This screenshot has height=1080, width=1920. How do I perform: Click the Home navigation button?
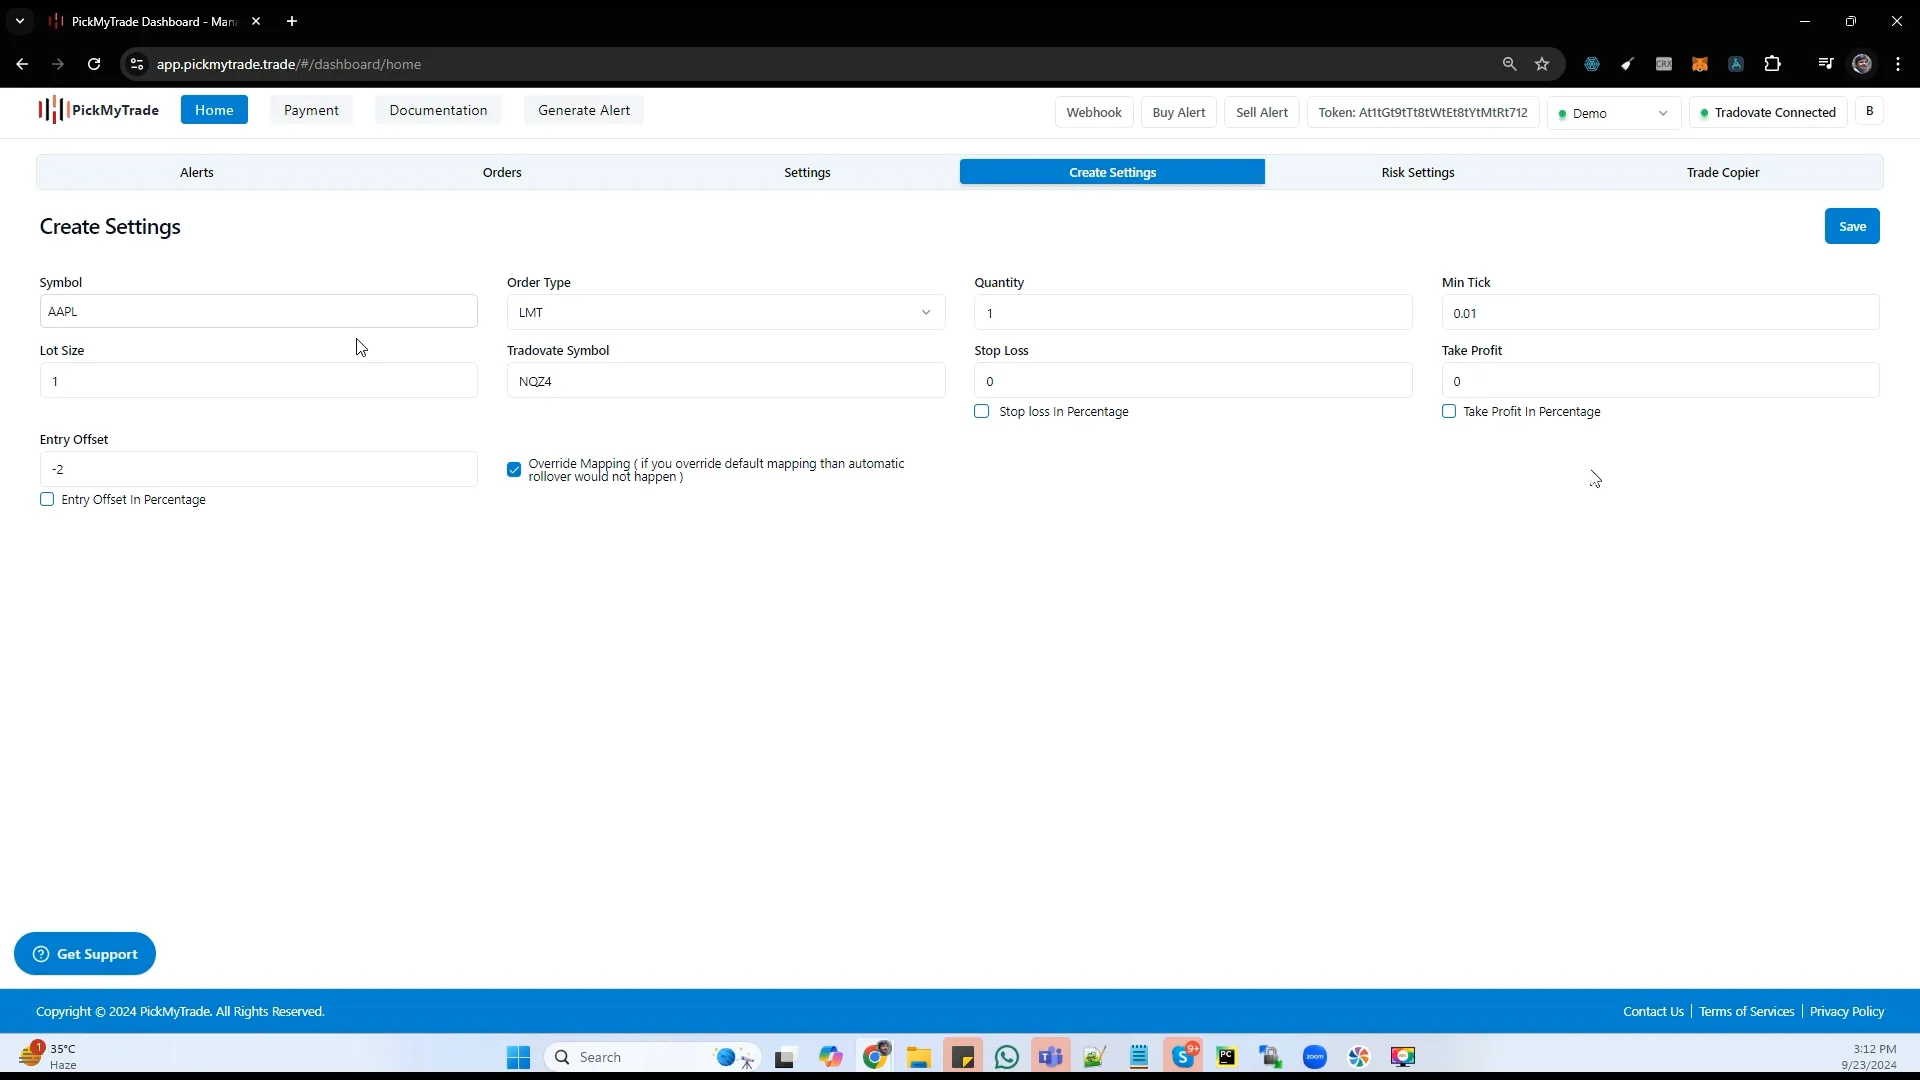click(x=214, y=110)
